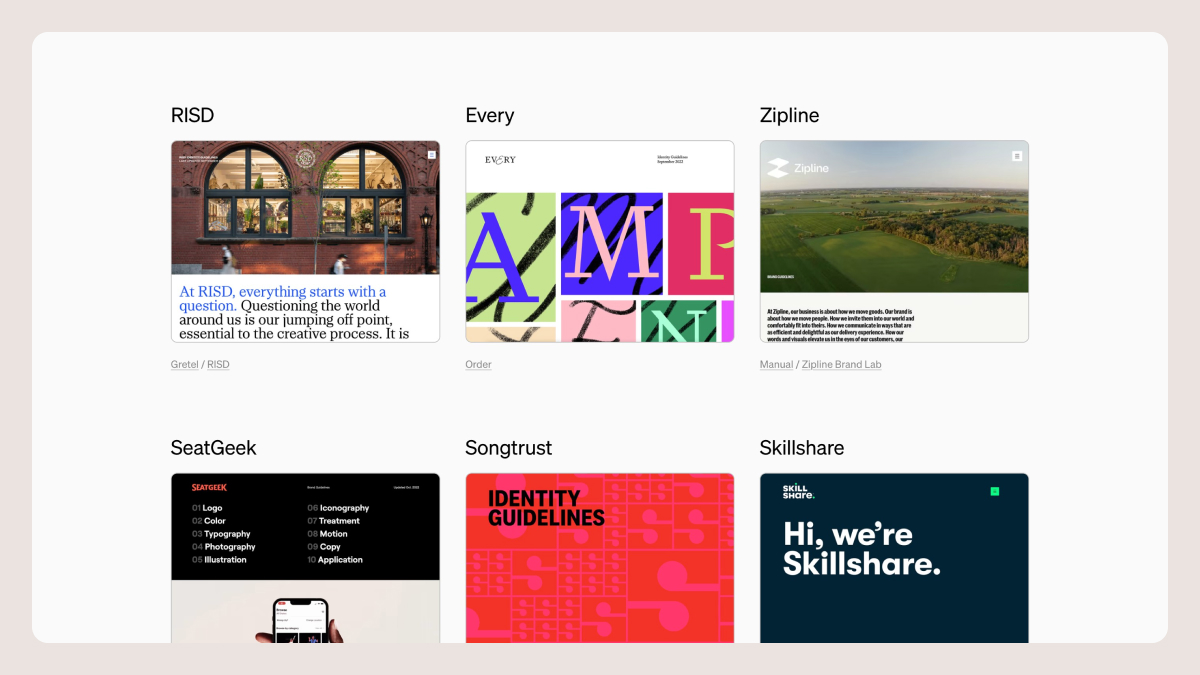The height and width of the screenshot is (675, 1200).
Task: Click 'At RISD, everything starts with a question' text
Action: [x=283, y=299]
